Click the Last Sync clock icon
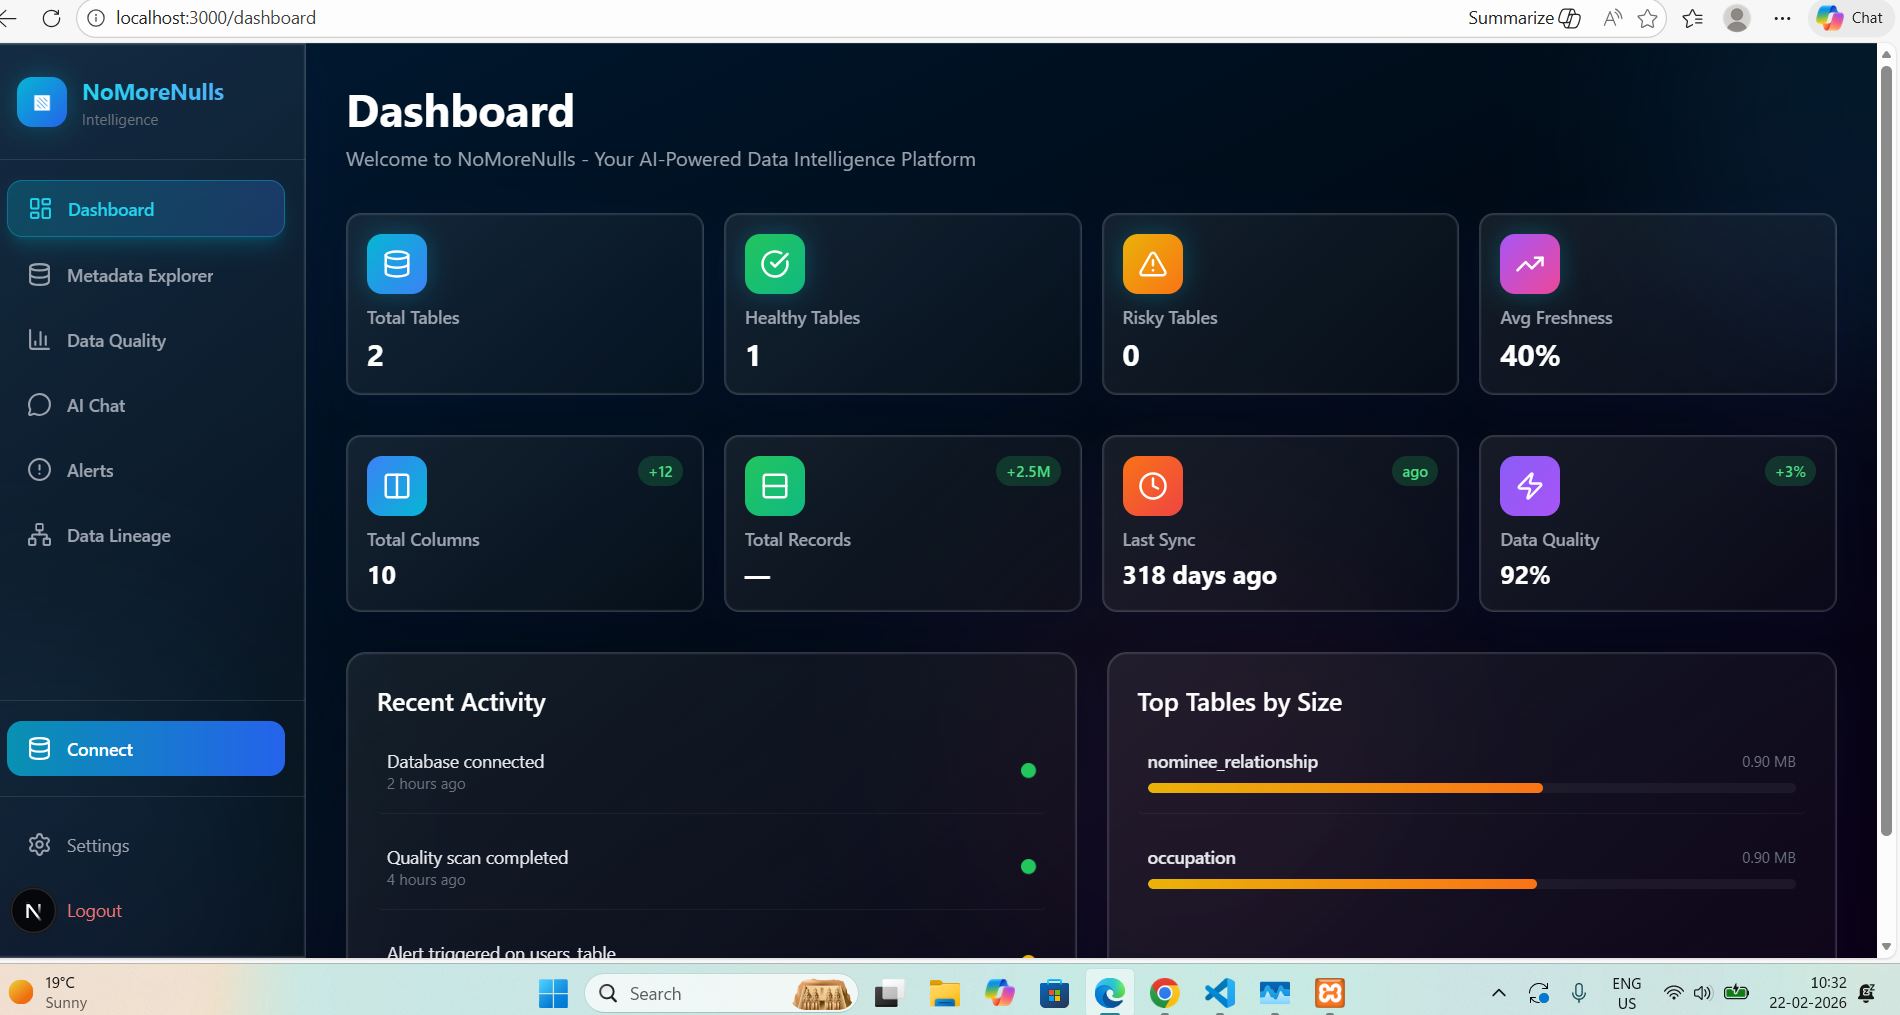The width and height of the screenshot is (1900, 1015). [x=1152, y=486]
